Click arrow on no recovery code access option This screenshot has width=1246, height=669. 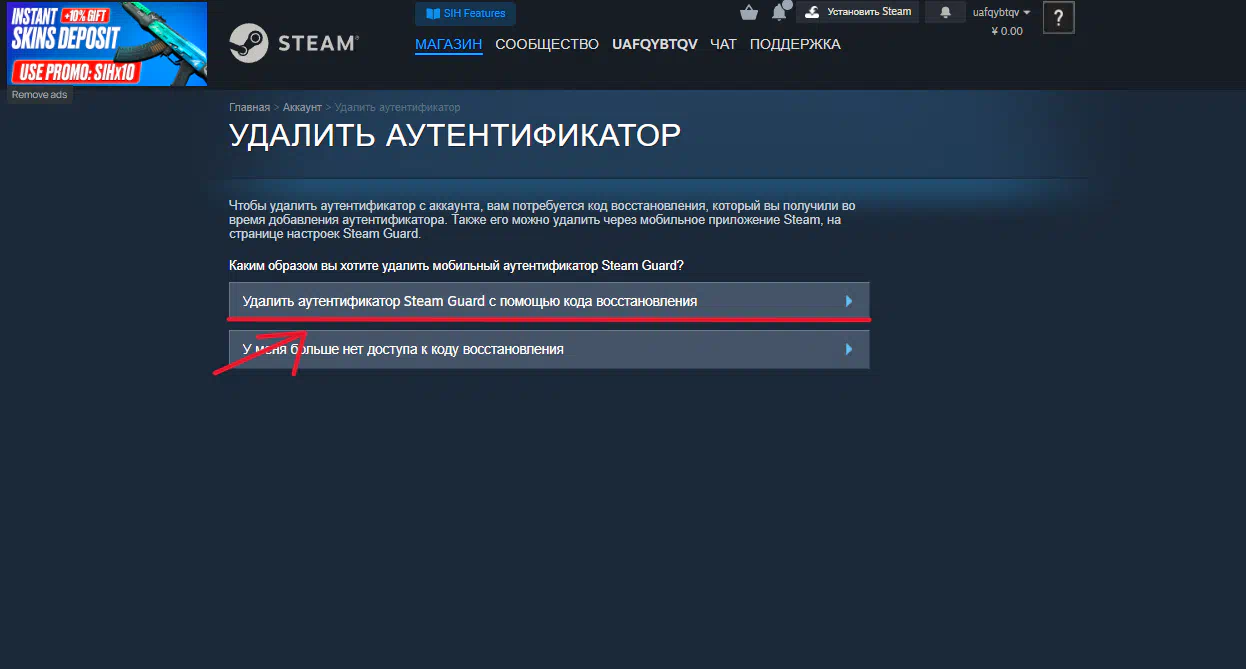click(849, 350)
